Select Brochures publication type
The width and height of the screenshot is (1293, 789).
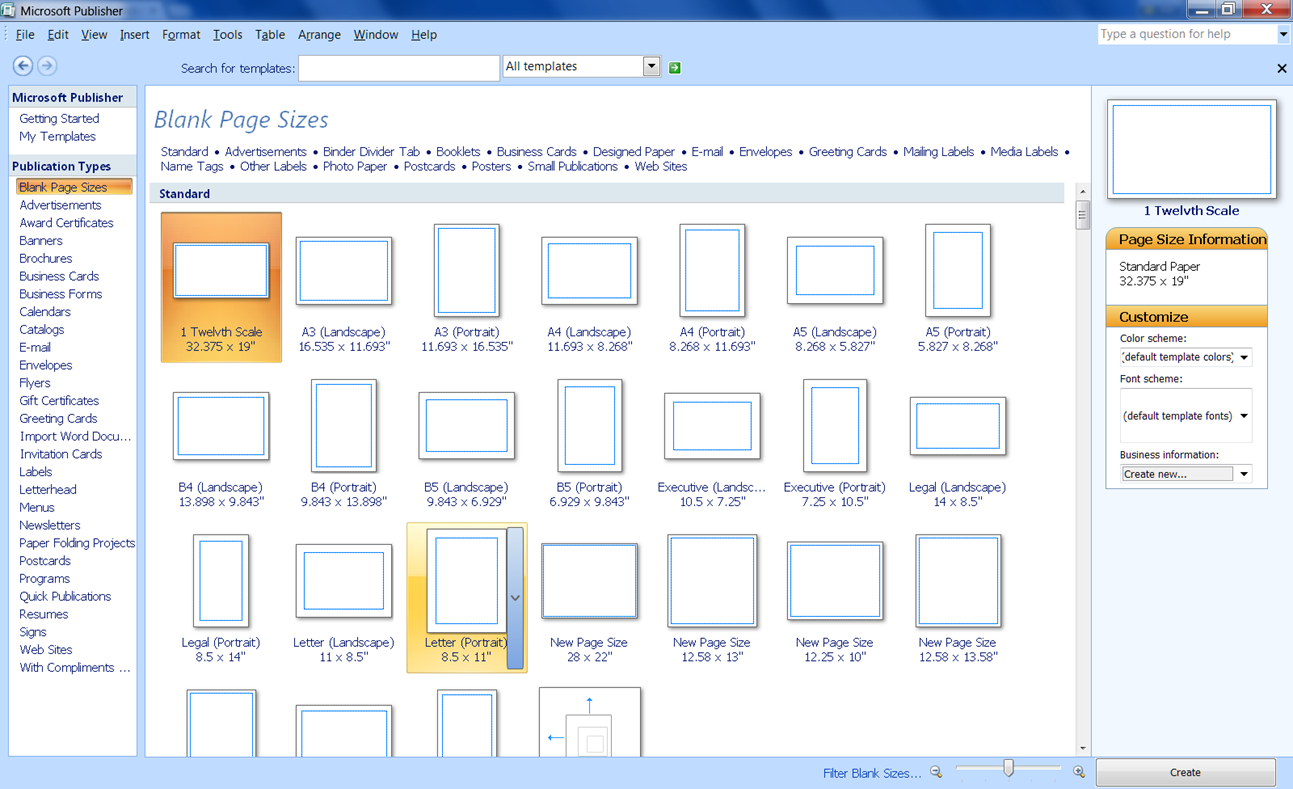click(x=46, y=259)
